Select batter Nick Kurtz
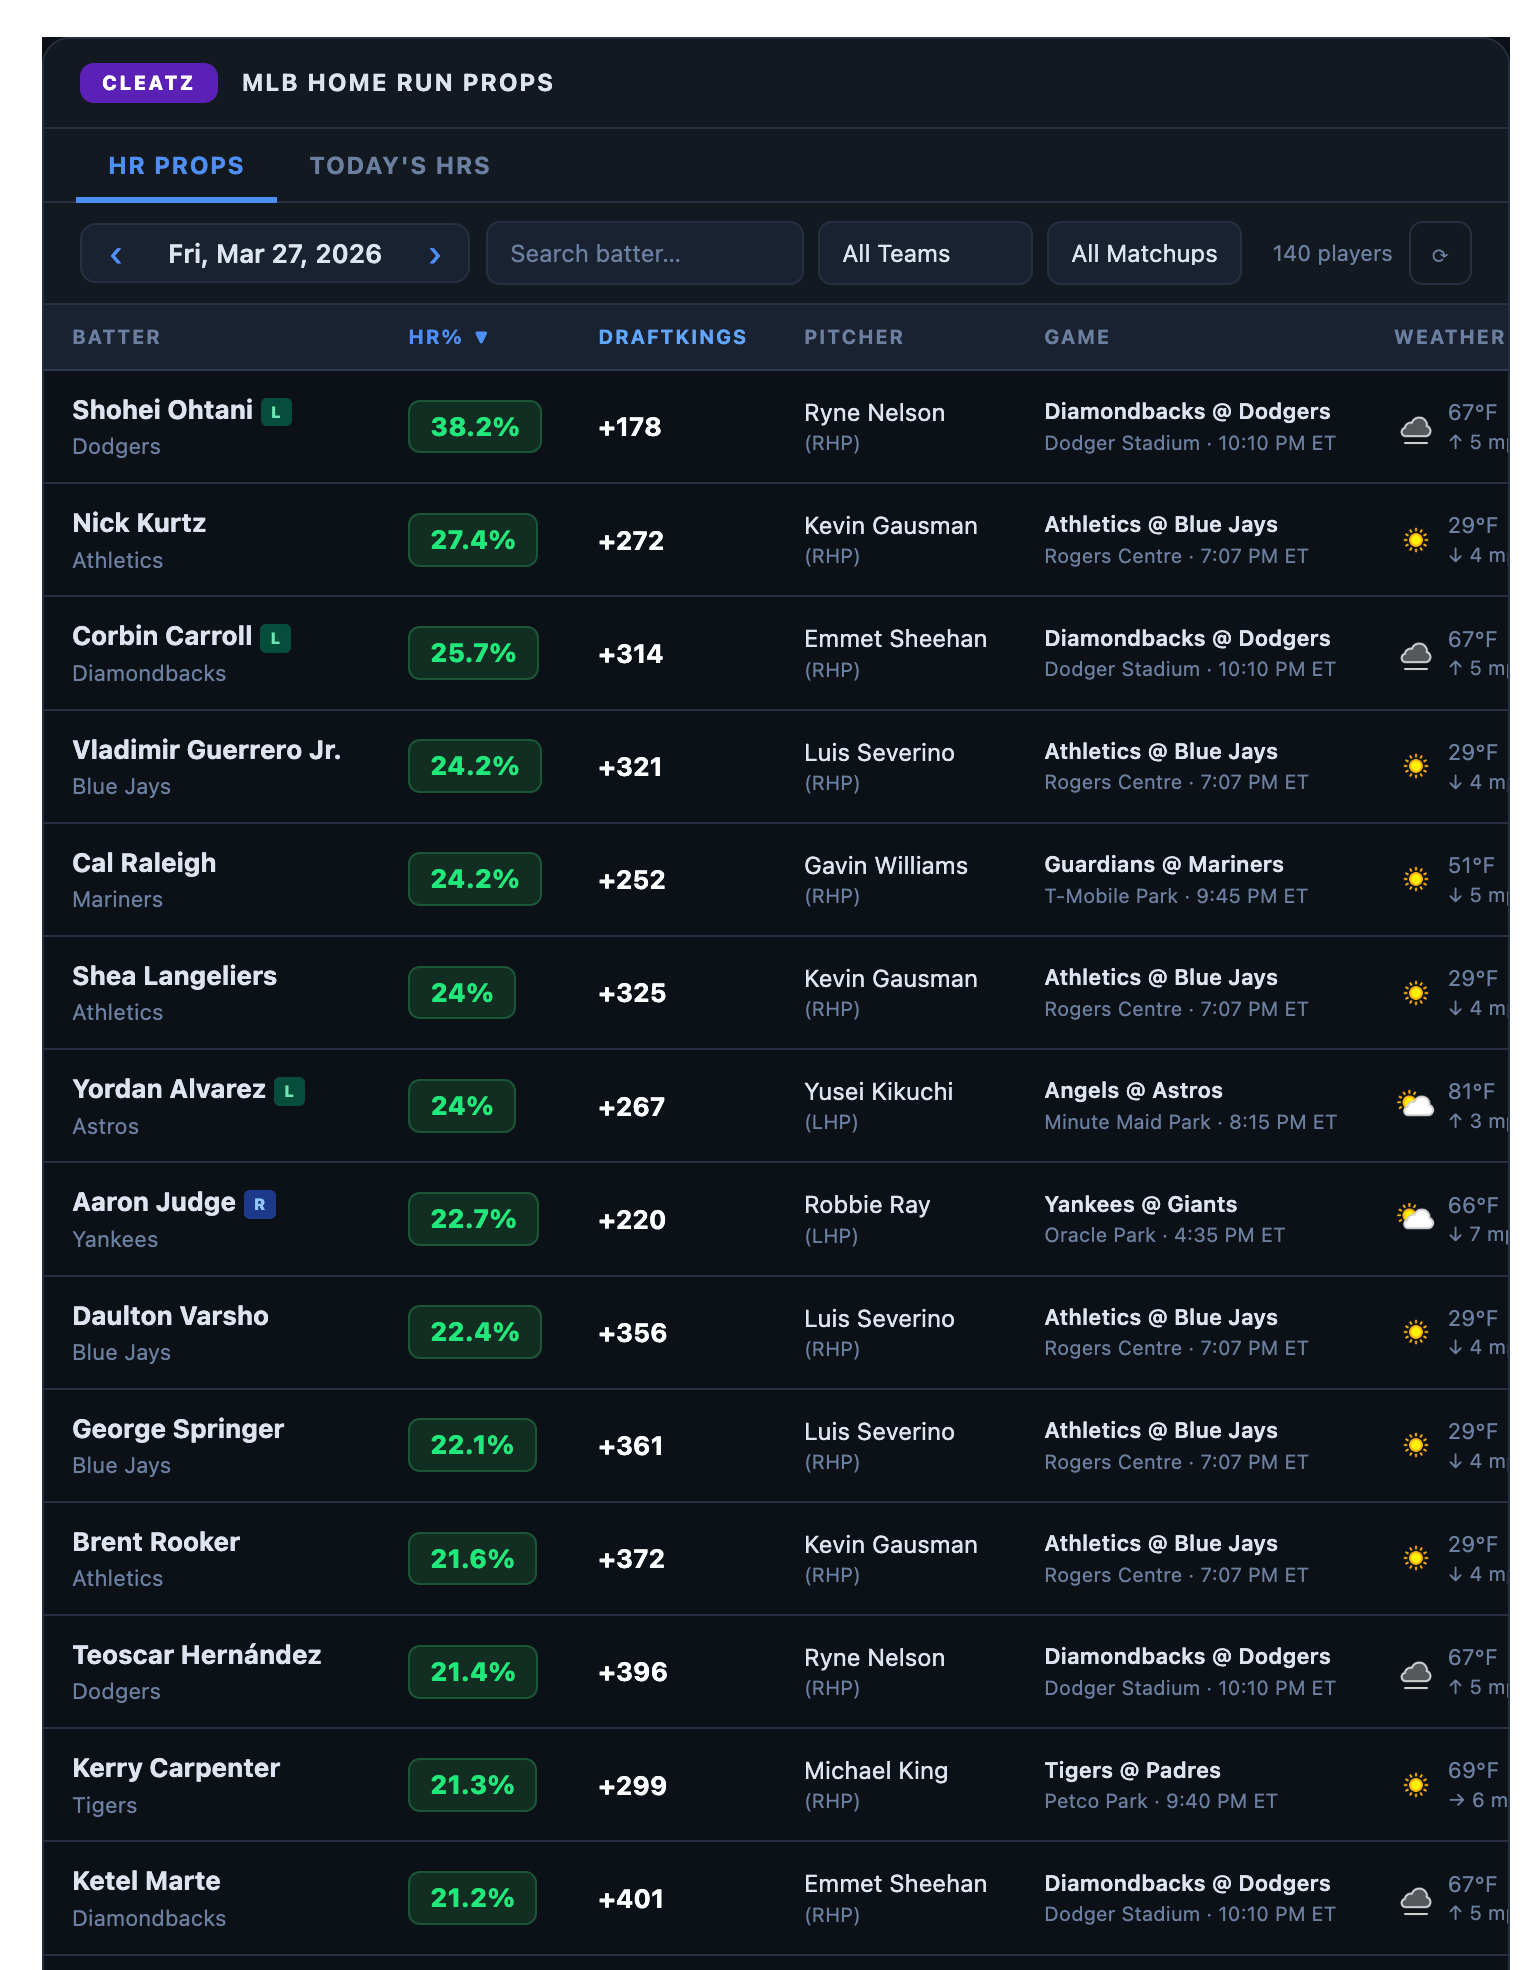 139,523
